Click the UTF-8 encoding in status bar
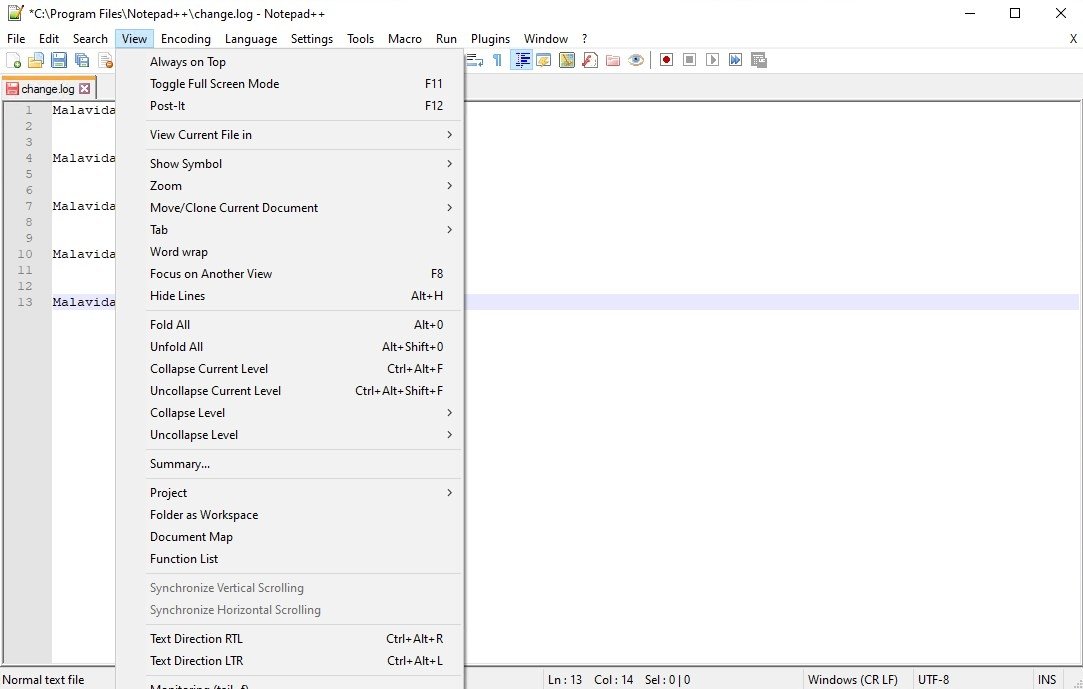This screenshot has width=1083, height=689. click(x=933, y=680)
